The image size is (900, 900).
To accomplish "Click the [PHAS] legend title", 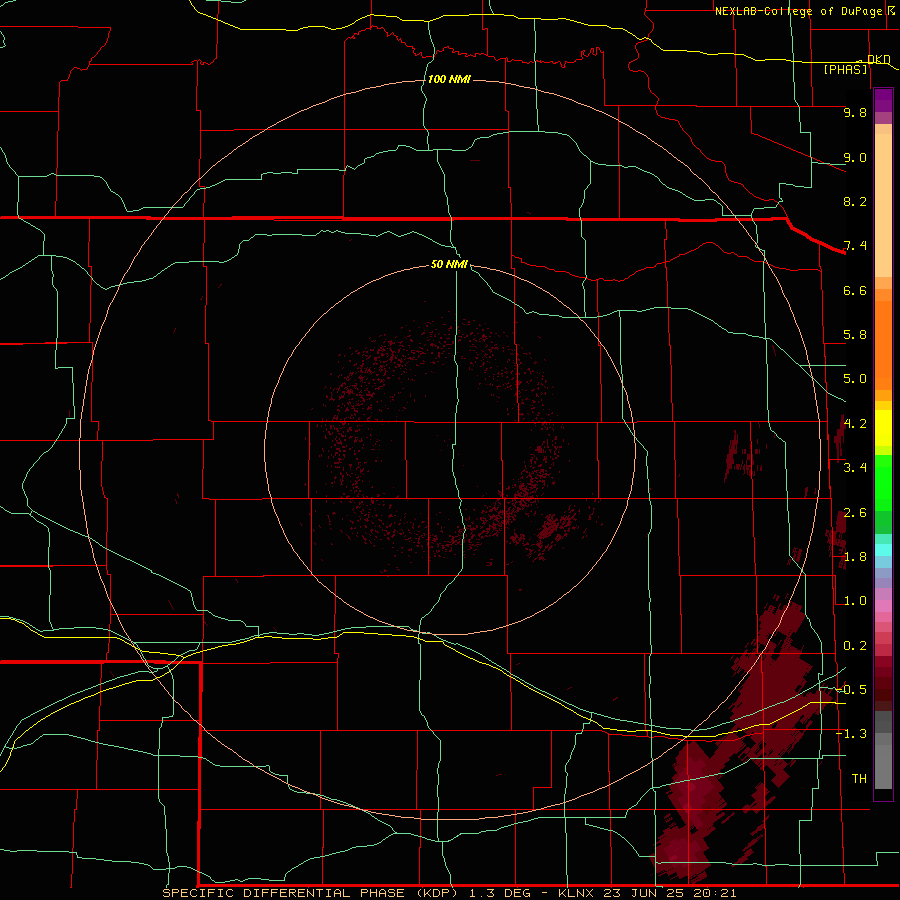I will [845, 69].
